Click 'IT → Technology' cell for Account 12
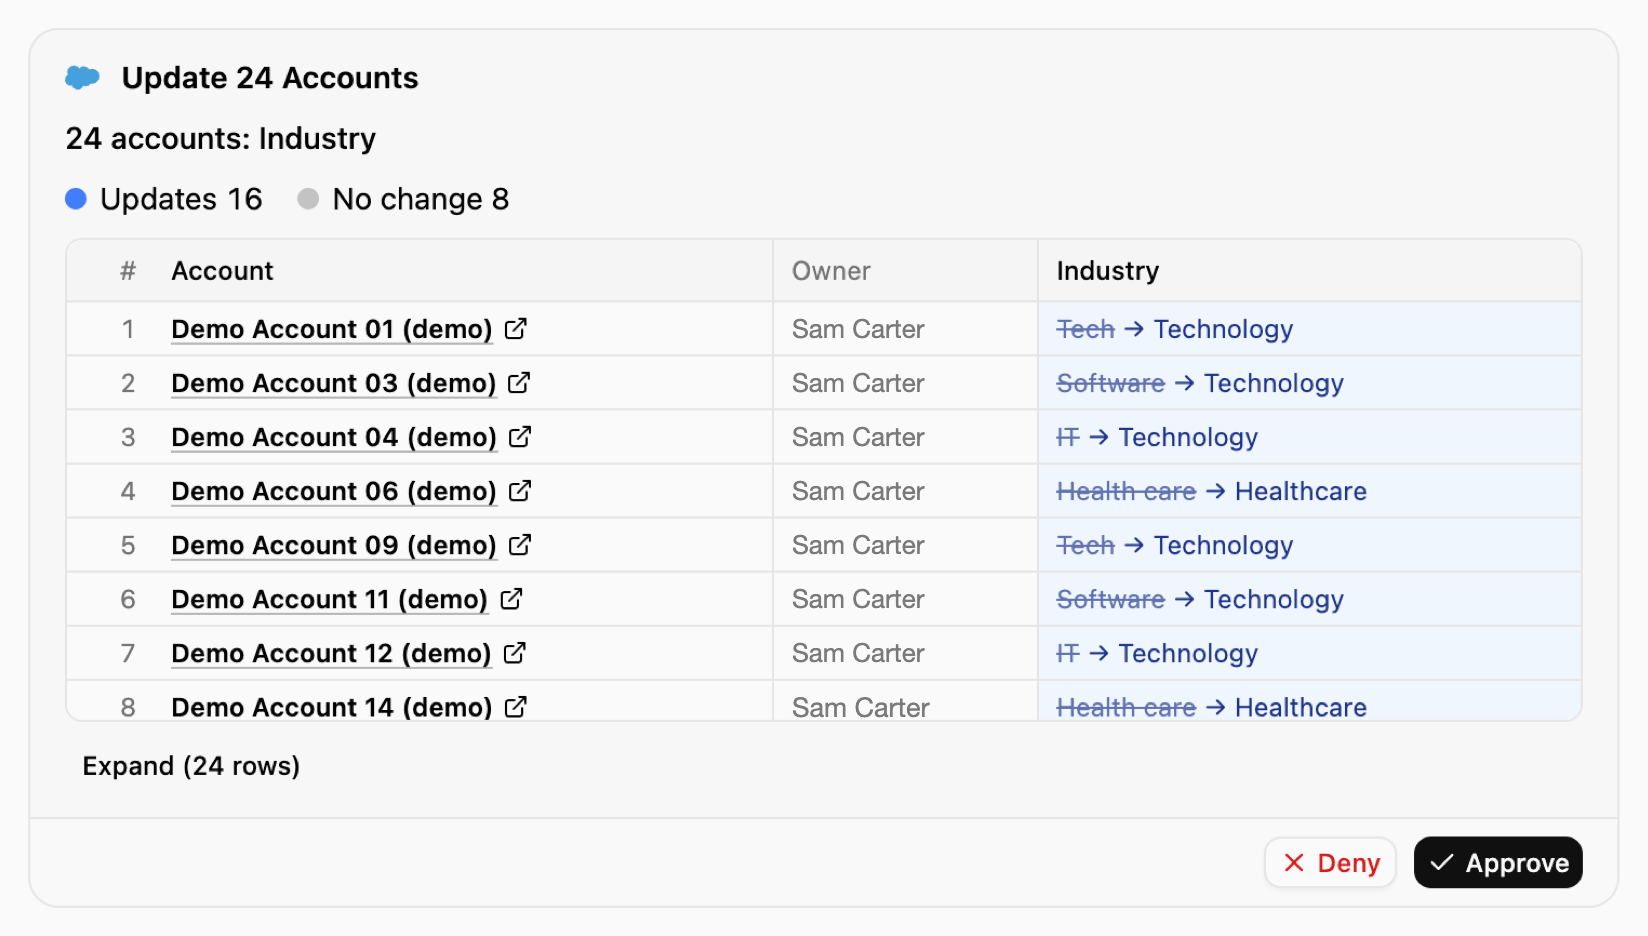 [1310, 653]
